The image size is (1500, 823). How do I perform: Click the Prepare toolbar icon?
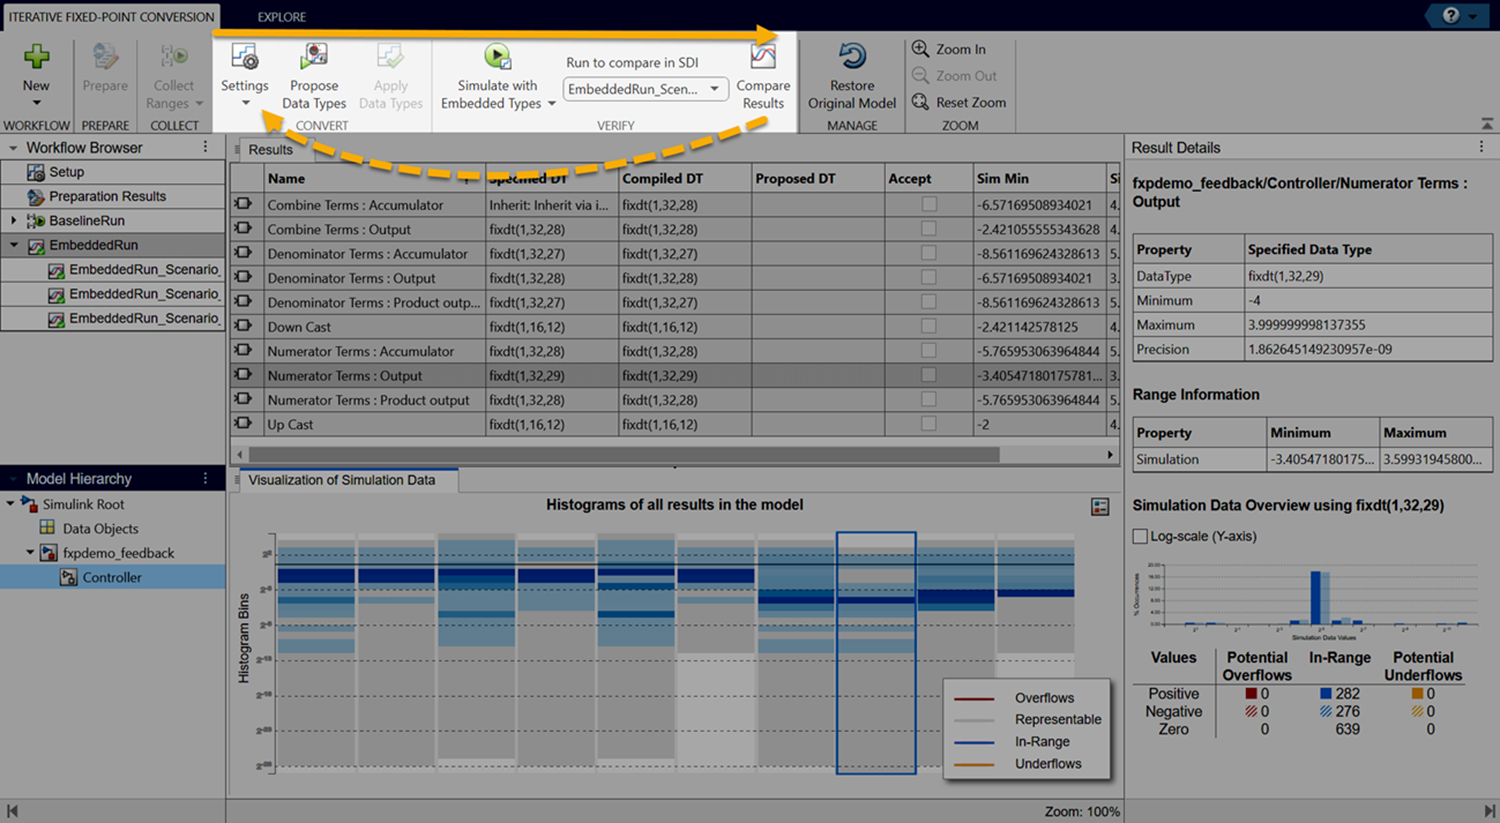pyautogui.click(x=105, y=57)
